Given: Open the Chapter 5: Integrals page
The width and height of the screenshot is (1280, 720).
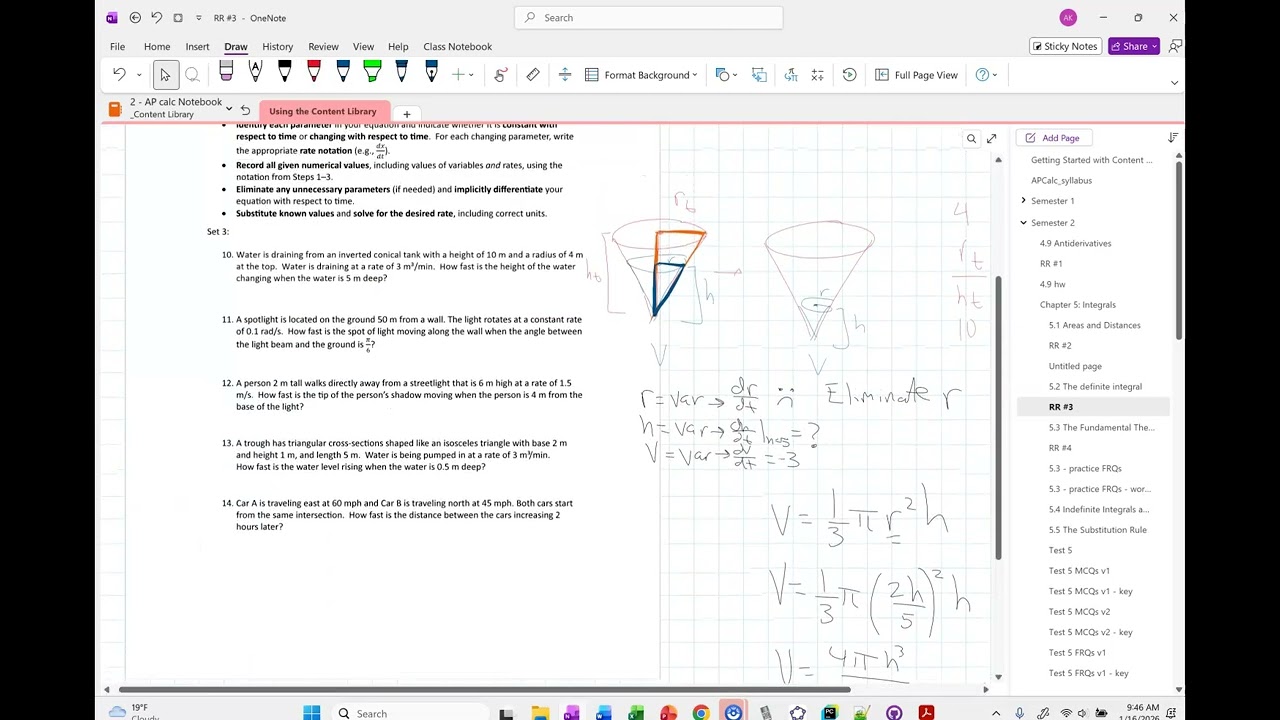Looking at the screenshot, I should [1077, 304].
